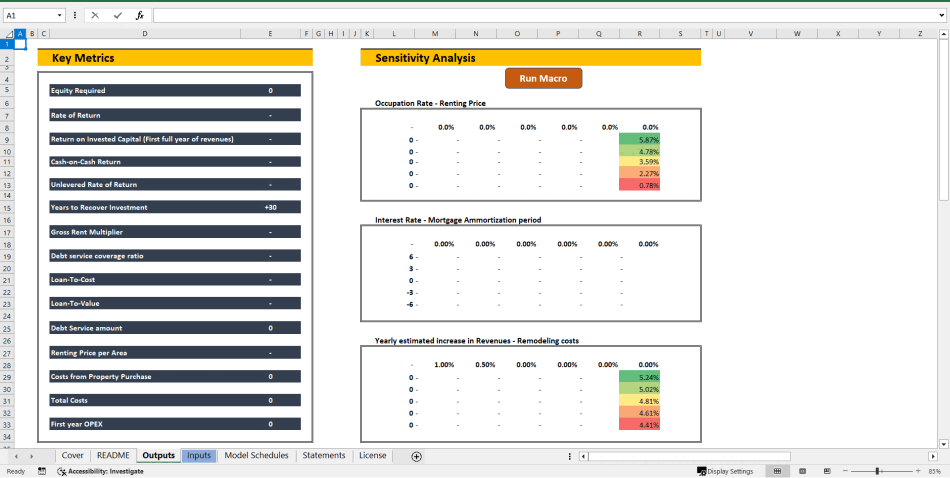
Task: Add a new sheet with plus icon
Action: (x=416, y=457)
